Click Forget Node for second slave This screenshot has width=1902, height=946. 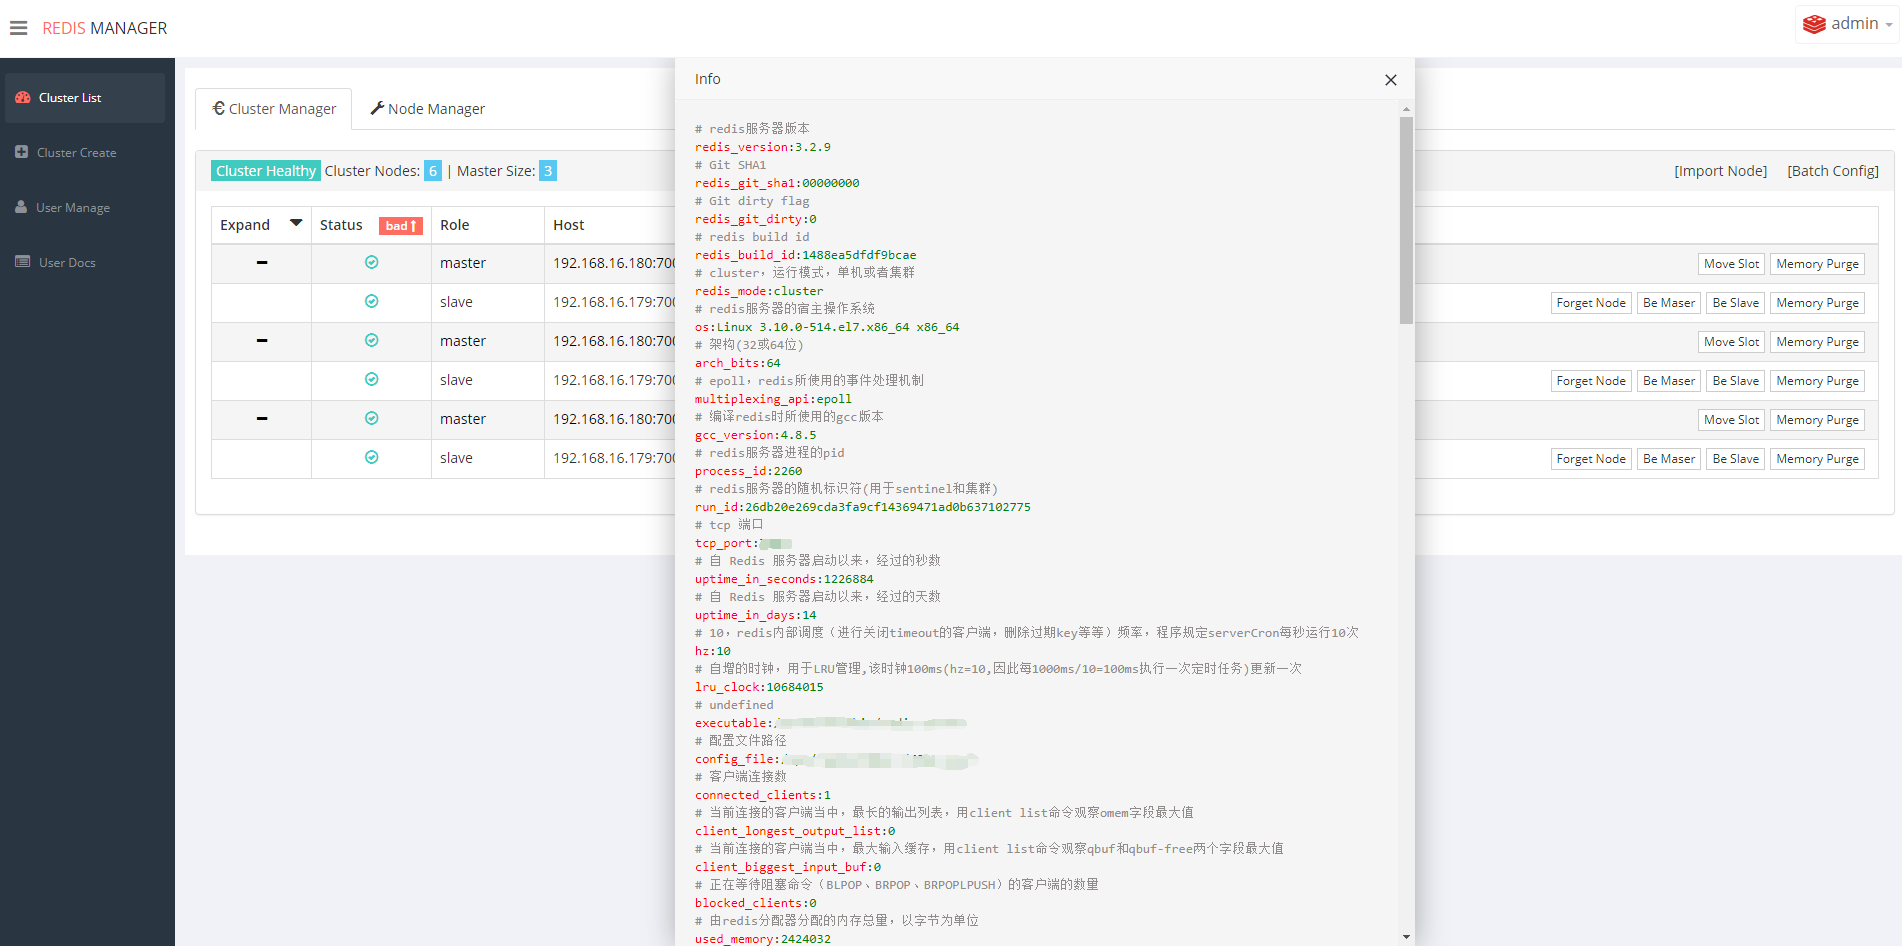pyautogui.click(x=1591, y=381)
